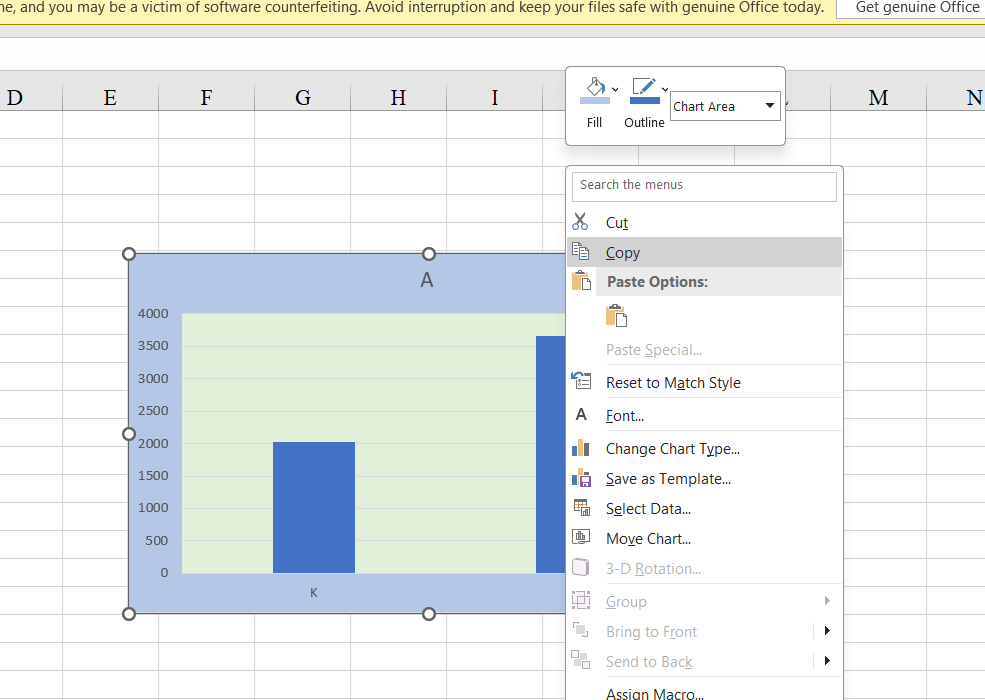This screenshot has height=700, width=985.
Task: Click the Save as Template icon
Action: [581, 478]
